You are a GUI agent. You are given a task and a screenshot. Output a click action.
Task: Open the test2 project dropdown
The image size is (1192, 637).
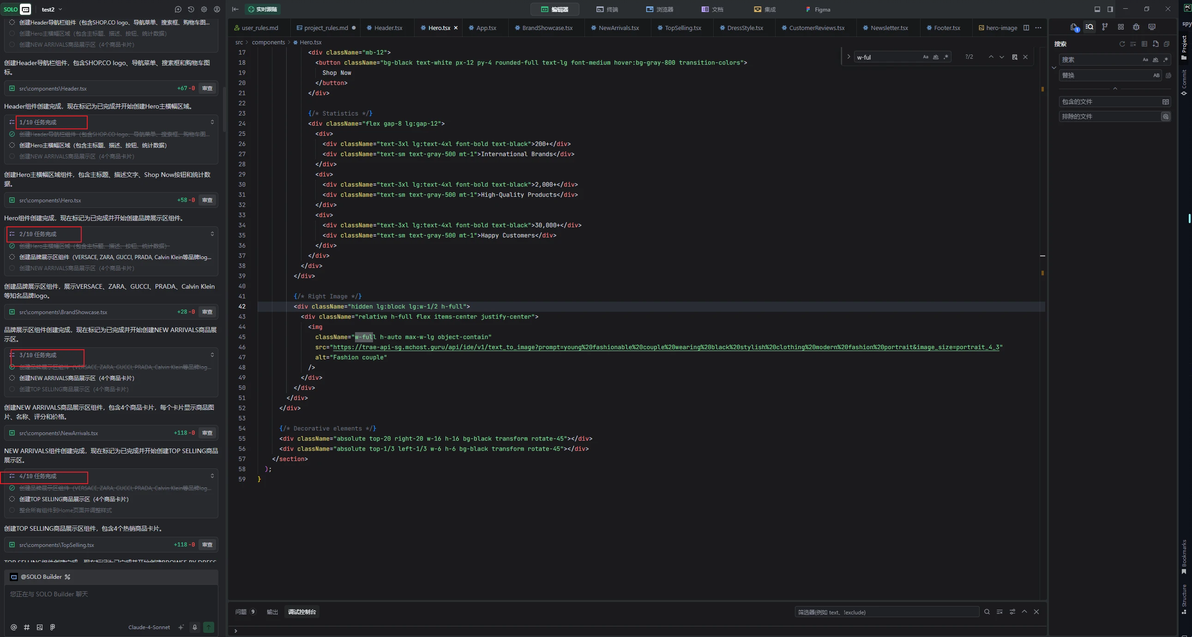click(51, 9)
